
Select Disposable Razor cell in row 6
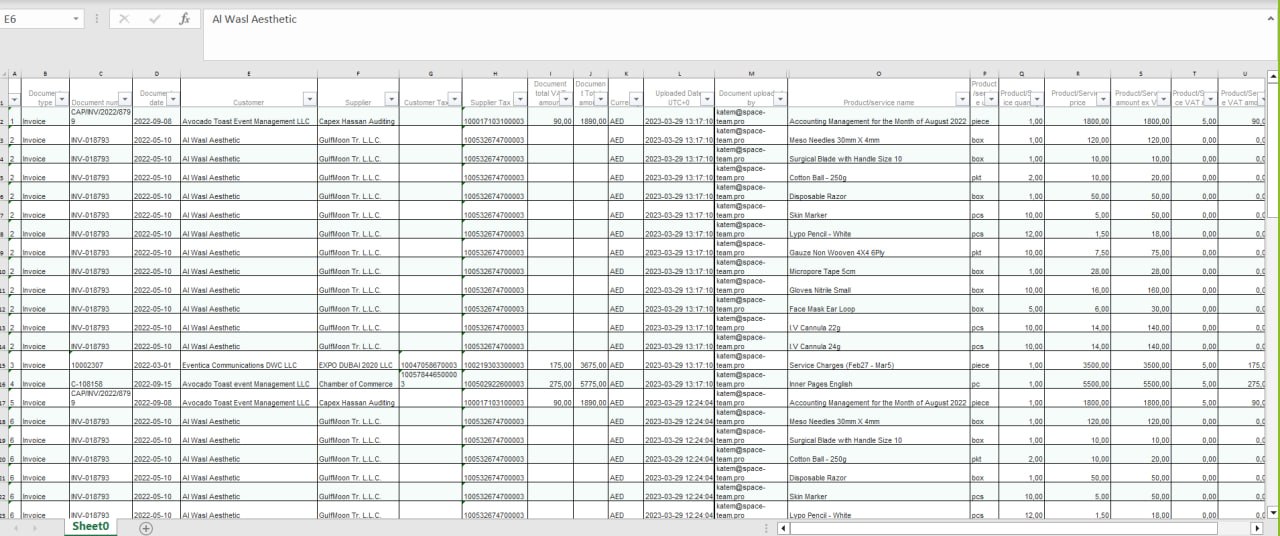(878, 191)
